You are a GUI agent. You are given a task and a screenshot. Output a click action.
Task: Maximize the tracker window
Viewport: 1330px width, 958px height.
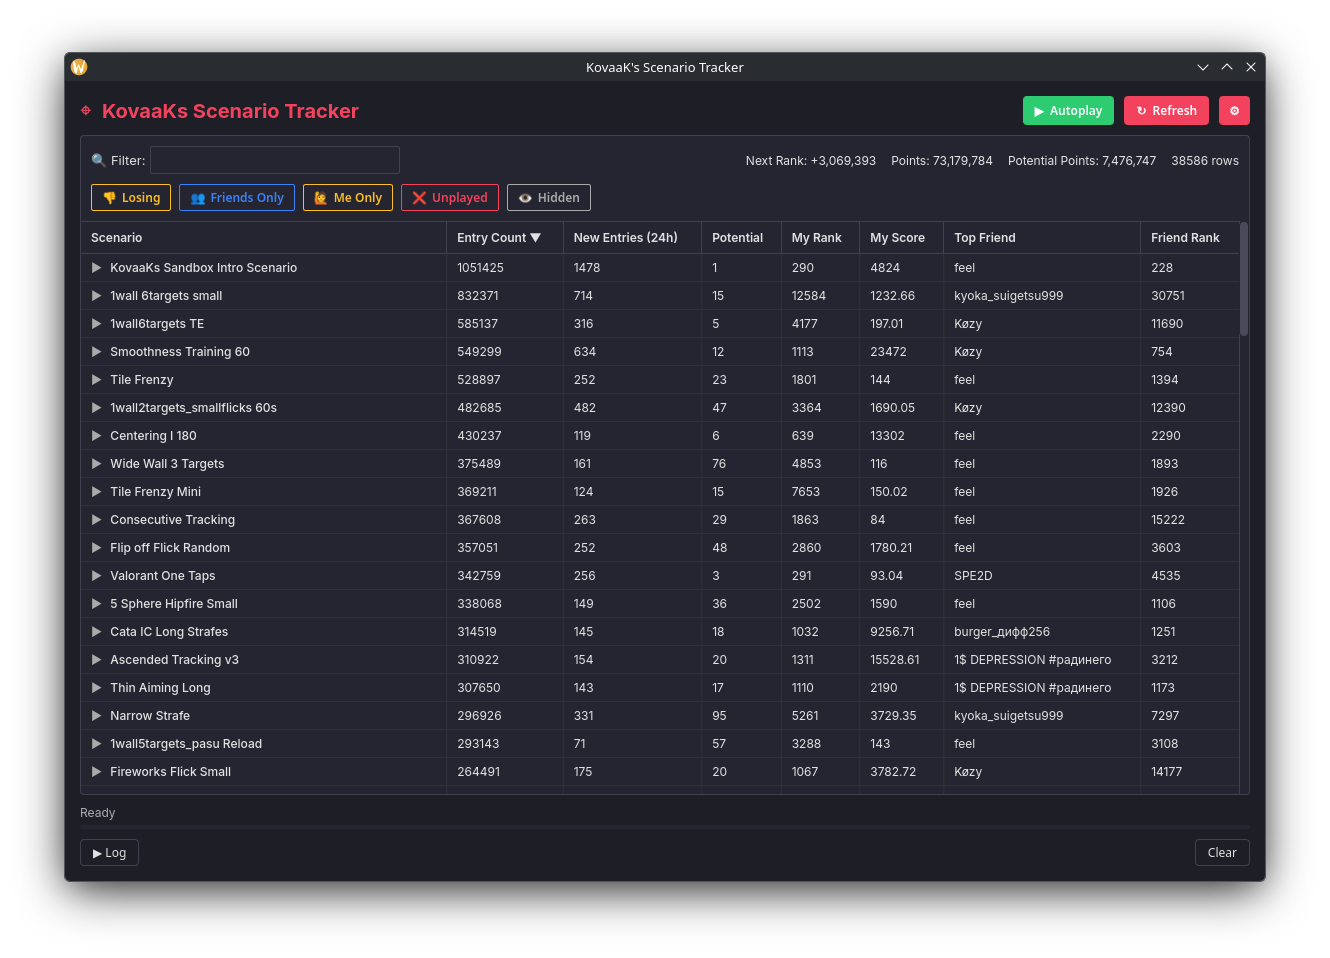coord(1227,67)
